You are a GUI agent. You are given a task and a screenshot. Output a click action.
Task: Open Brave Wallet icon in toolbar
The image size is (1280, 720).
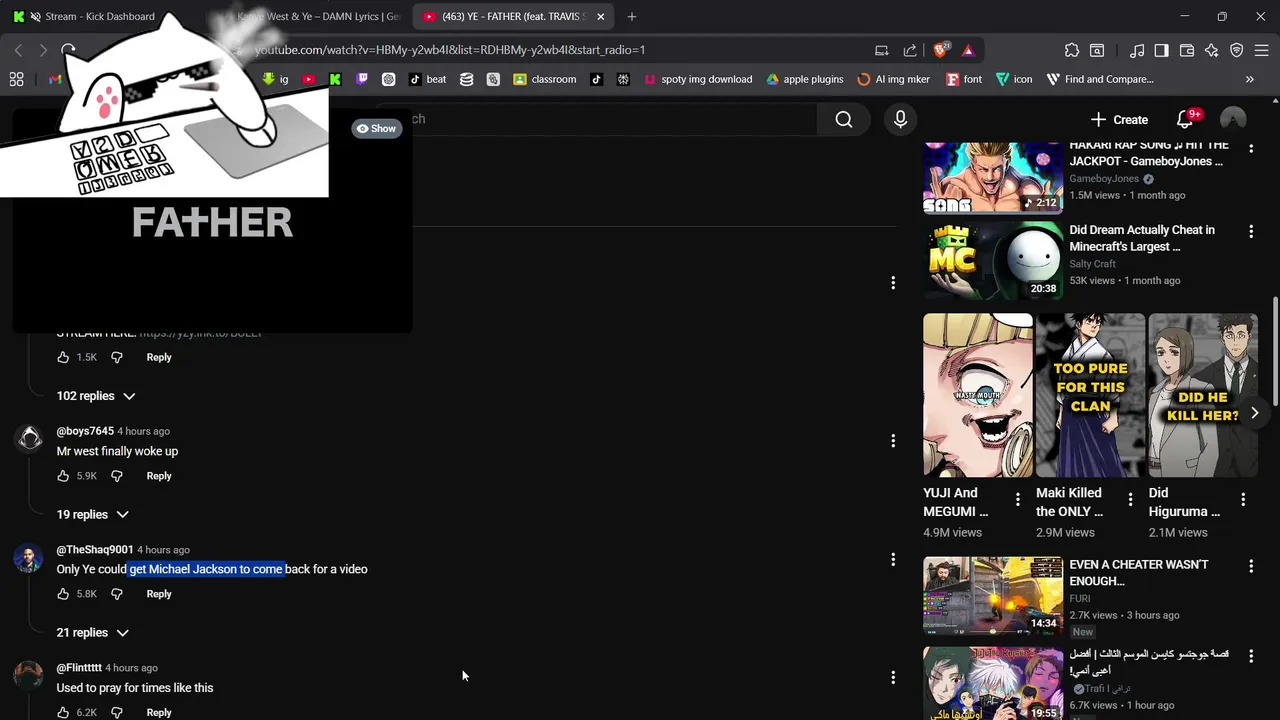click(1187, 50)
